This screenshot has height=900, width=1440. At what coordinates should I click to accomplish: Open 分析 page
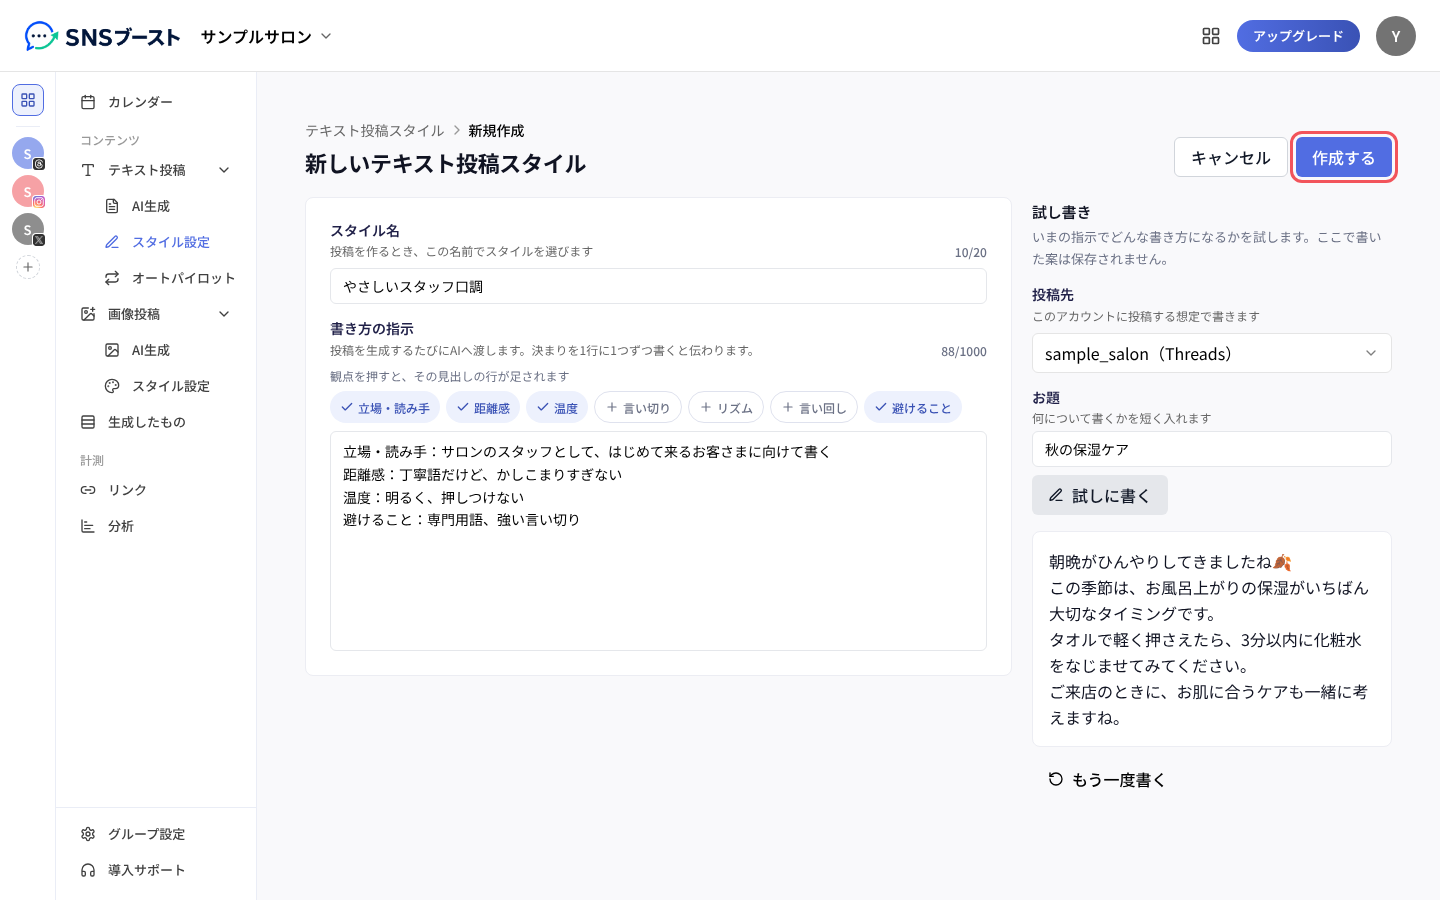[156, 526]
